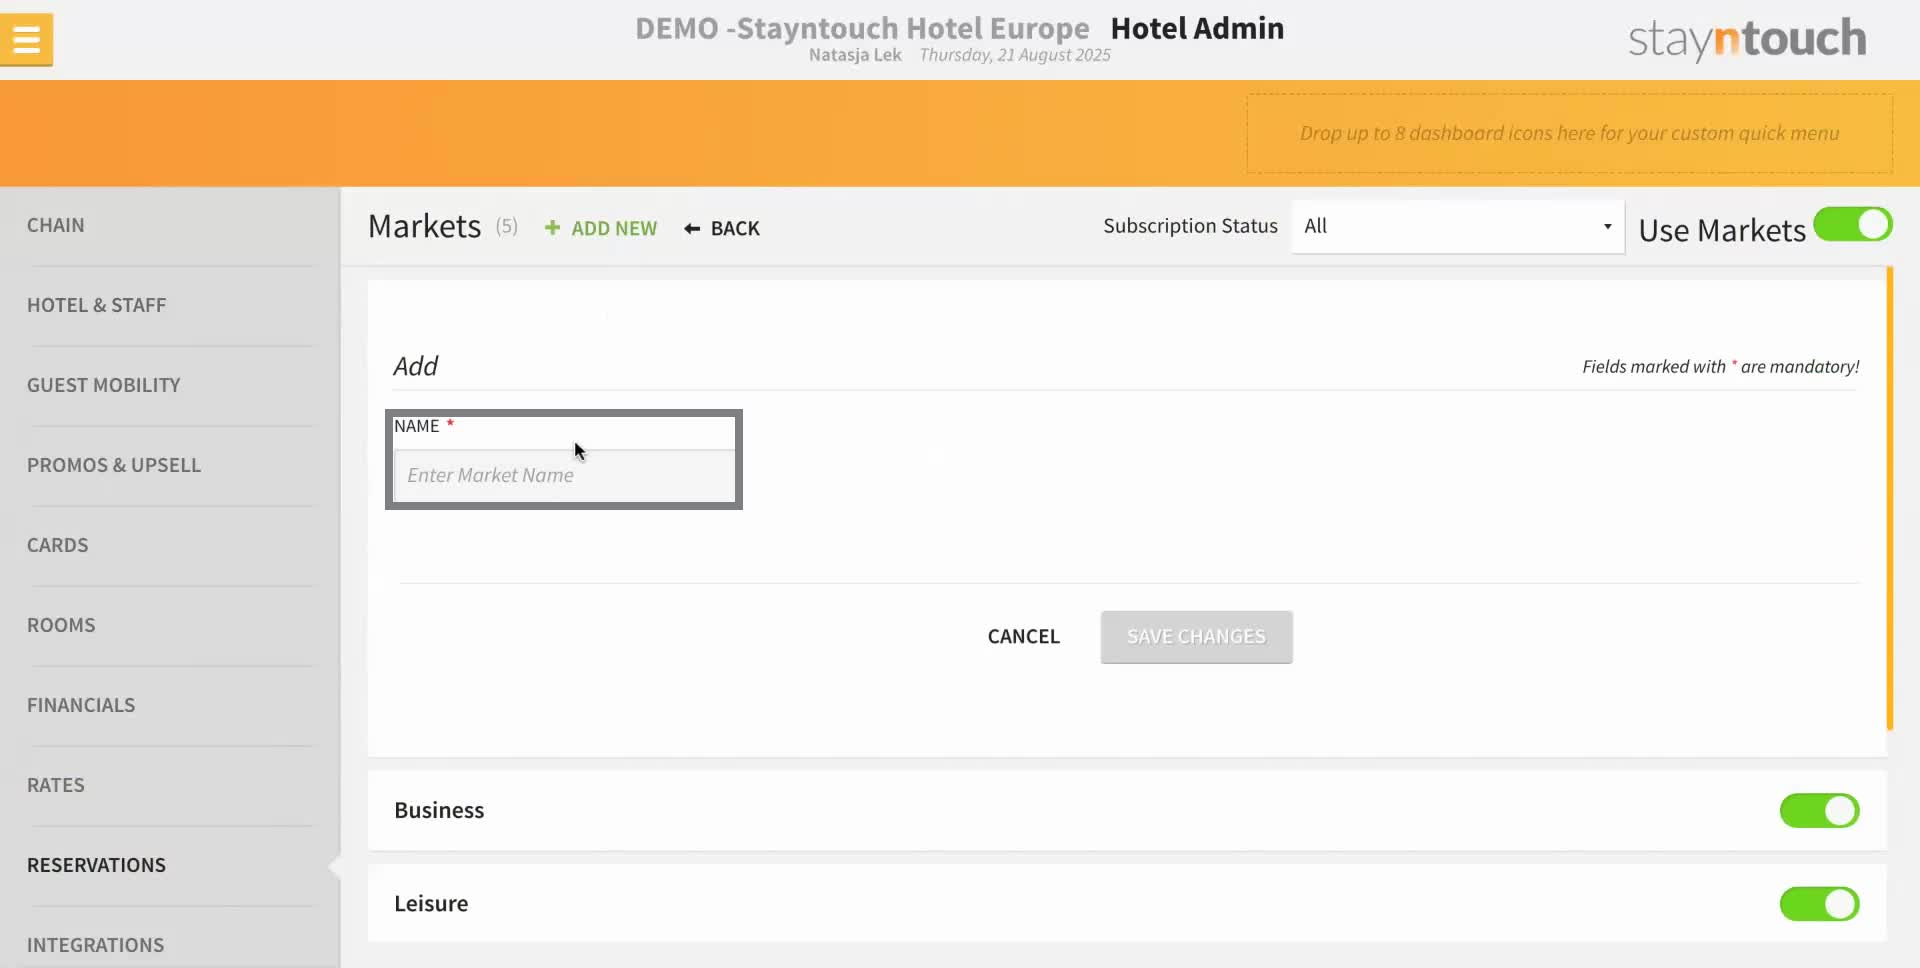Click the back arrow icon
The width and height of the screenshot is (1920, 968).
[692, 229]
